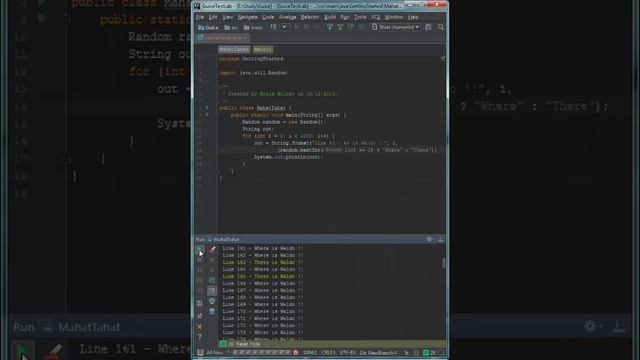Click the import java.util.Random line
Screen dimensions: 640x360
[x=253, y=73]
